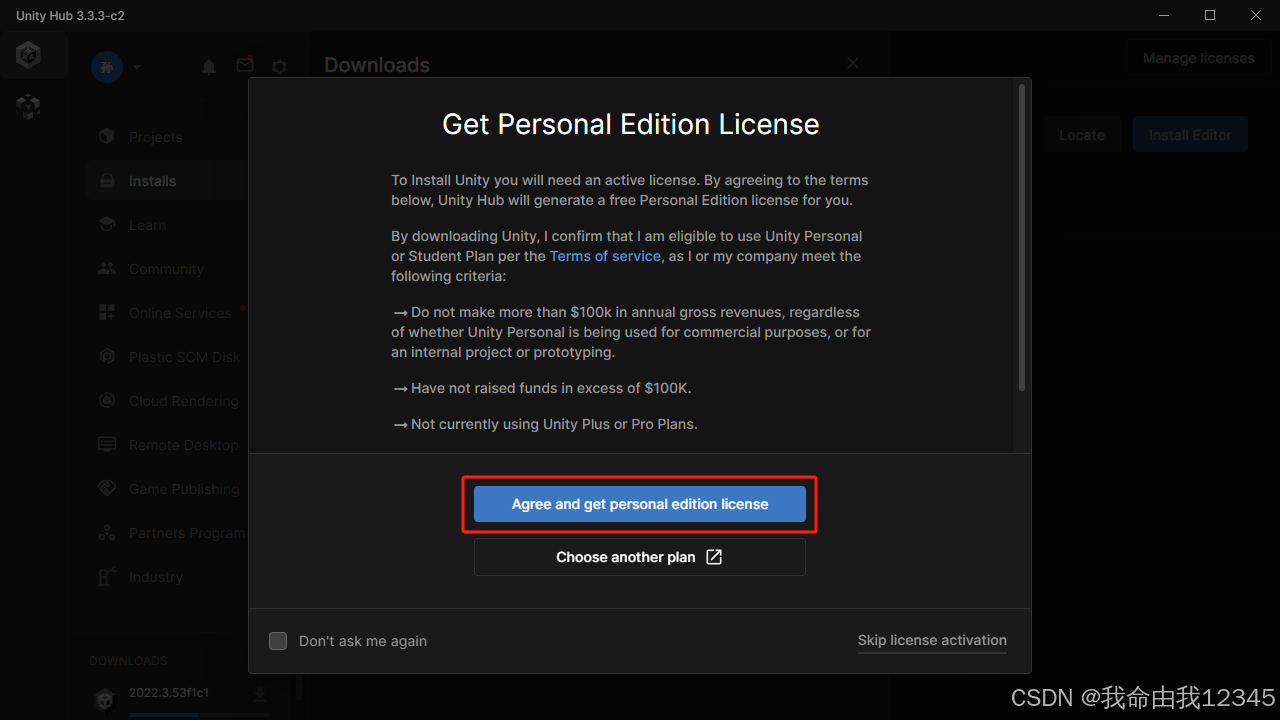The height and width of the screenshot is (720, 1280).
Task: Close the Downloads panel with X
Action: point(853,63)
